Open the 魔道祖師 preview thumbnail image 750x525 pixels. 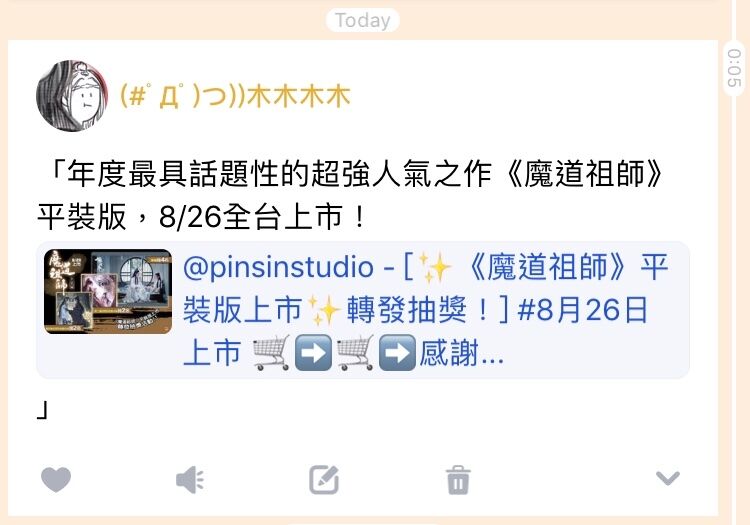coord(108,291)
